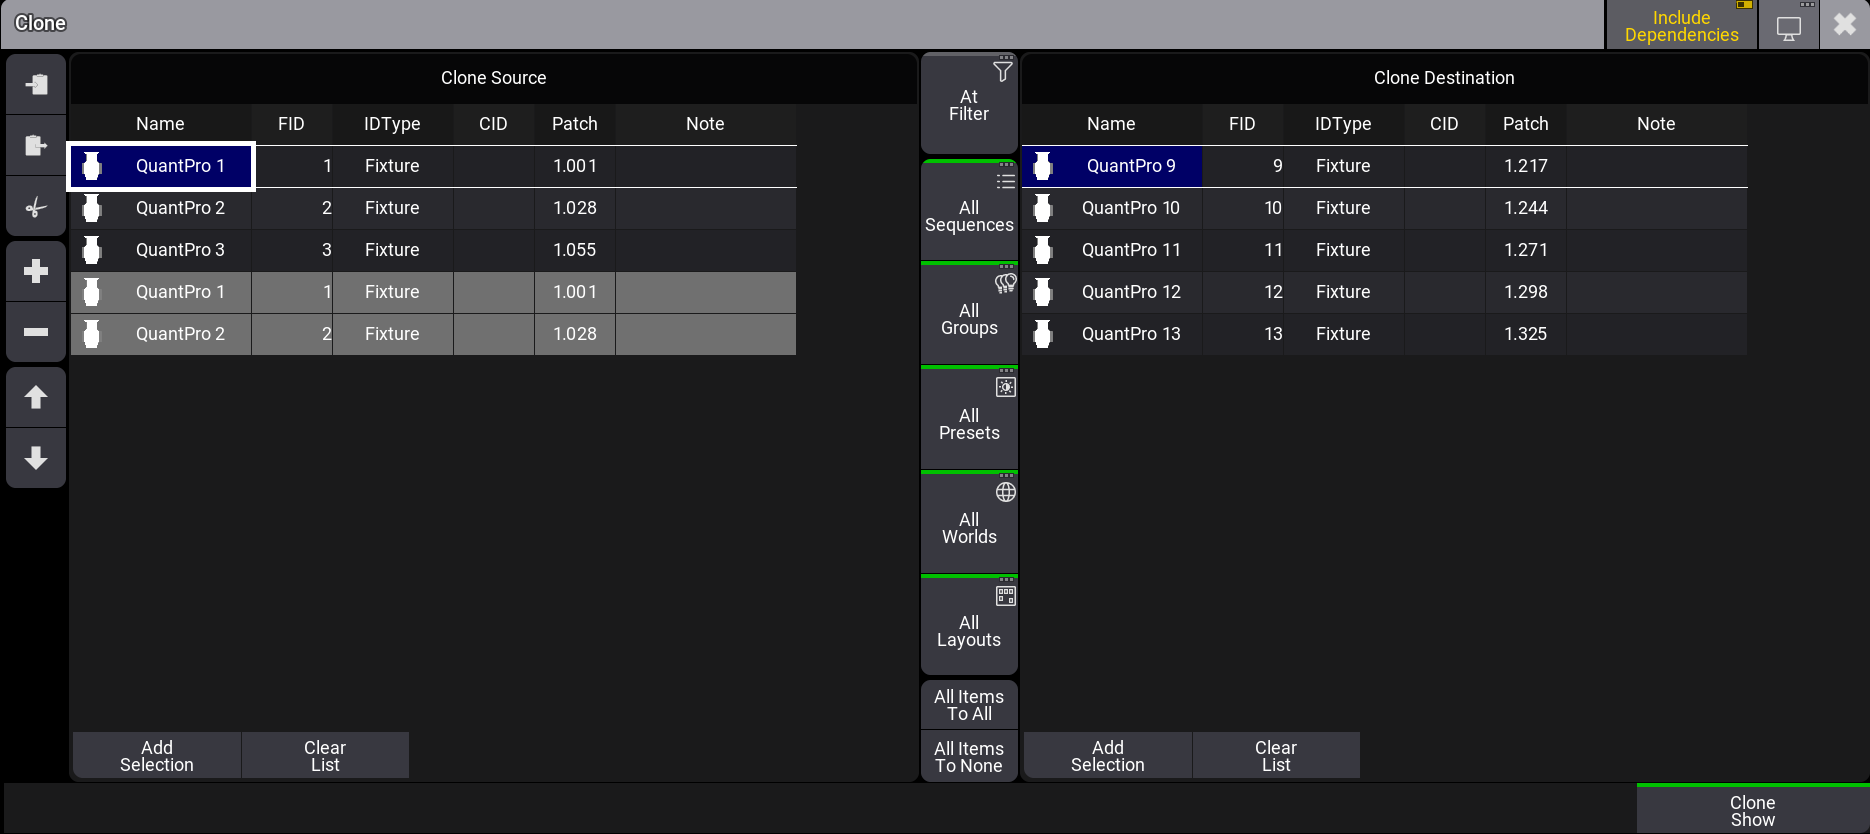Click the fixture icon of destination QuantPro 12
This screenshot has height=834, width=1870.
point(1043,292)
